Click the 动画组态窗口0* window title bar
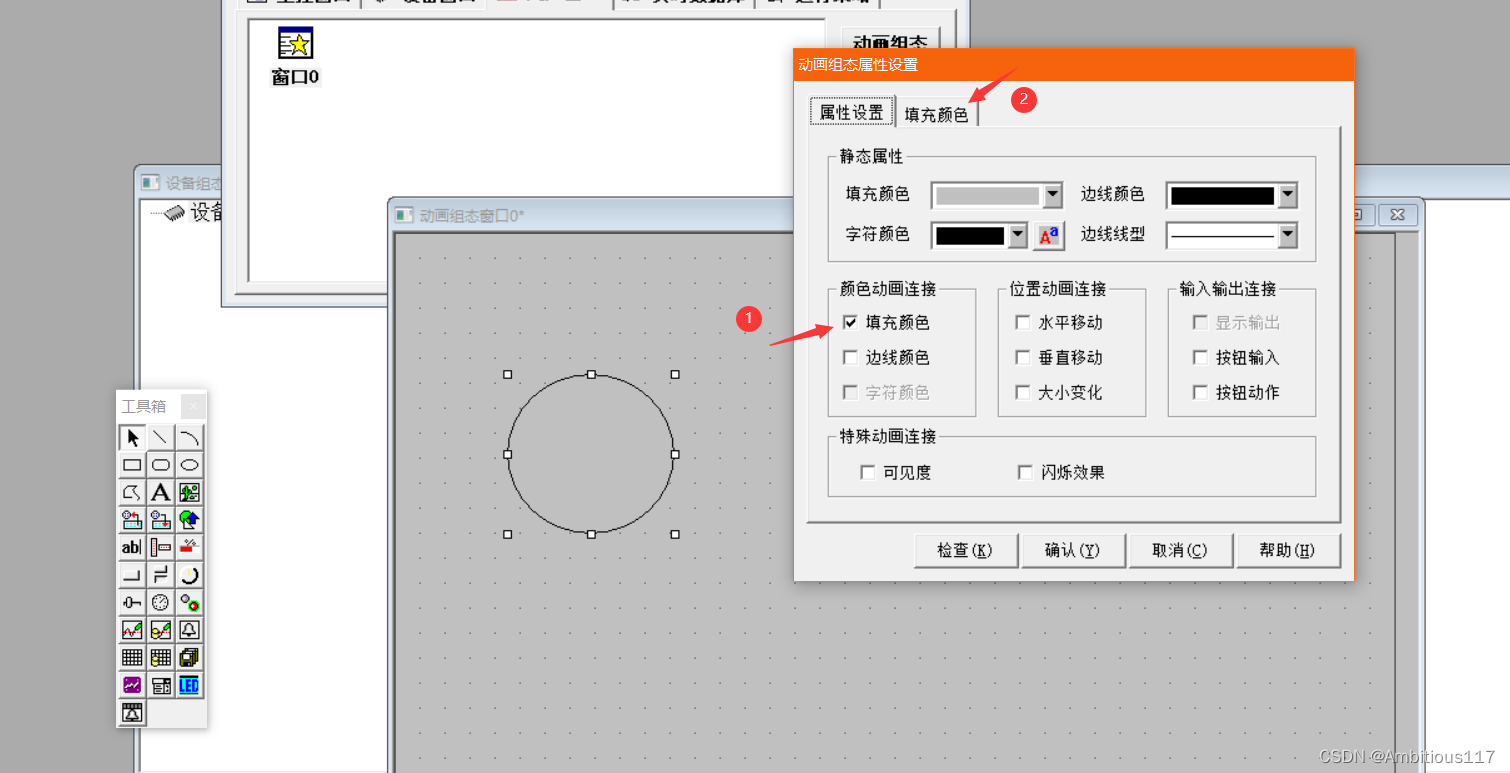 (592, 215)
